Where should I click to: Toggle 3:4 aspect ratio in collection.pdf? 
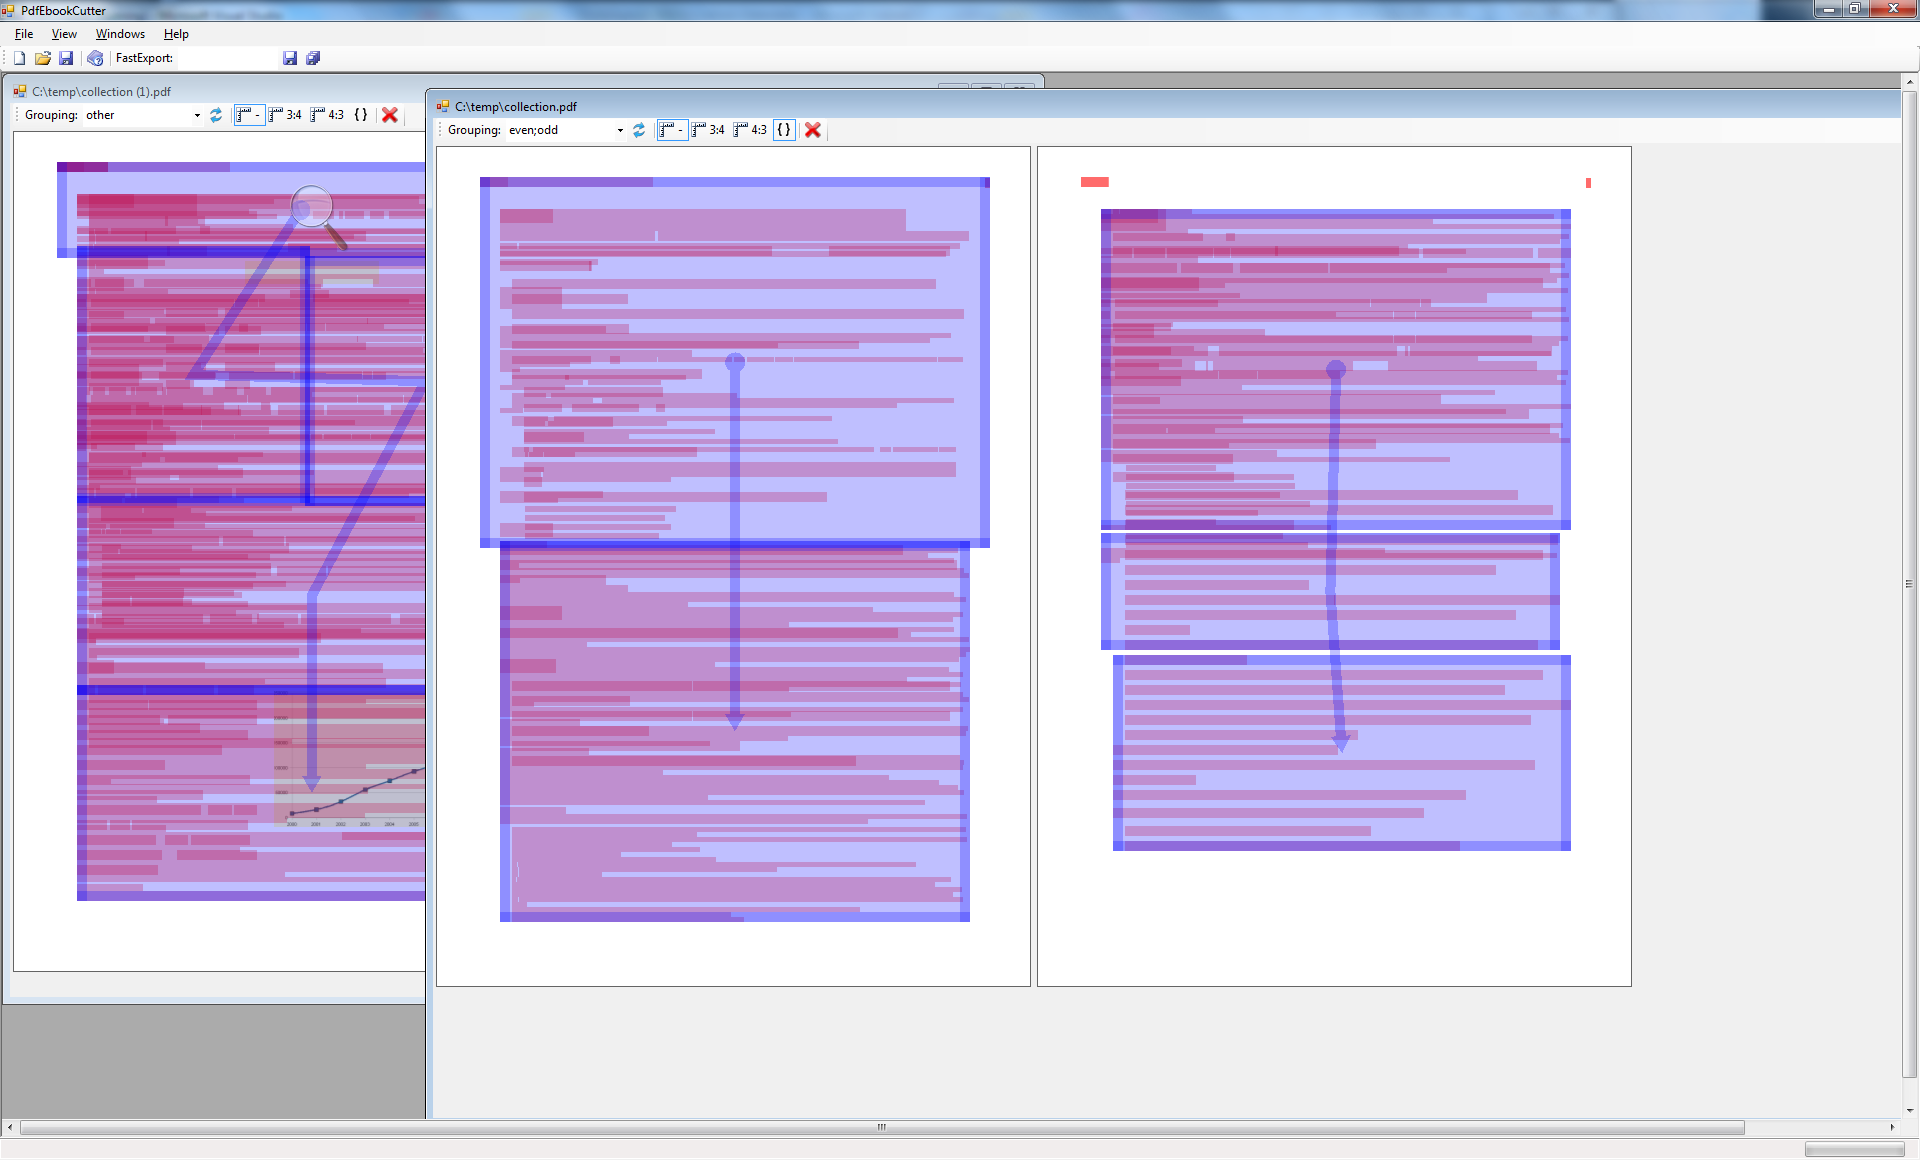708,130
